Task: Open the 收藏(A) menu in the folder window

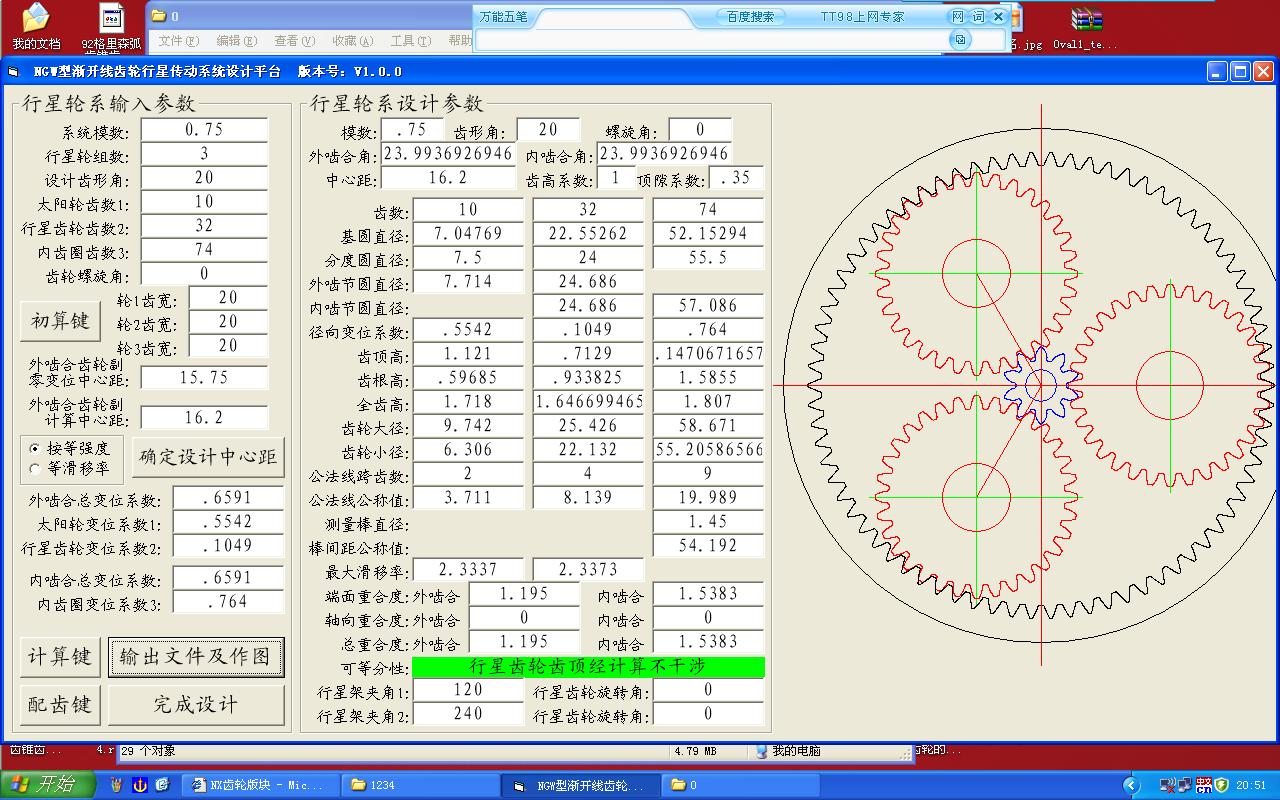Action: coord(352,41)
